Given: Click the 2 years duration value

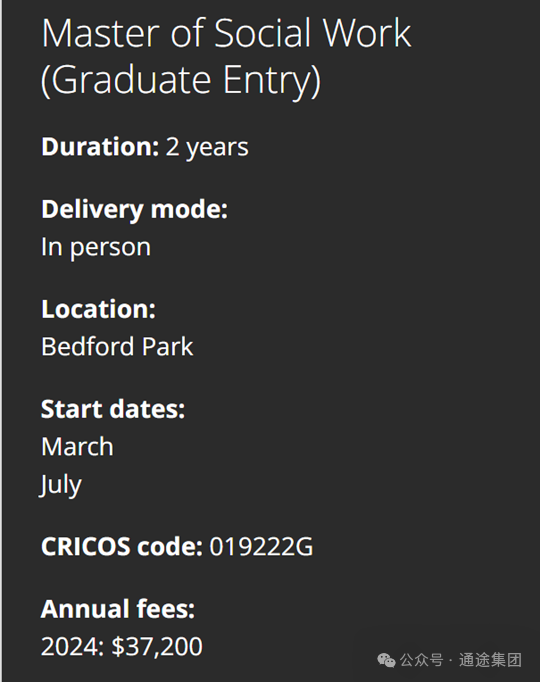Looking at the screenshot, I should (x=207, y=148).
